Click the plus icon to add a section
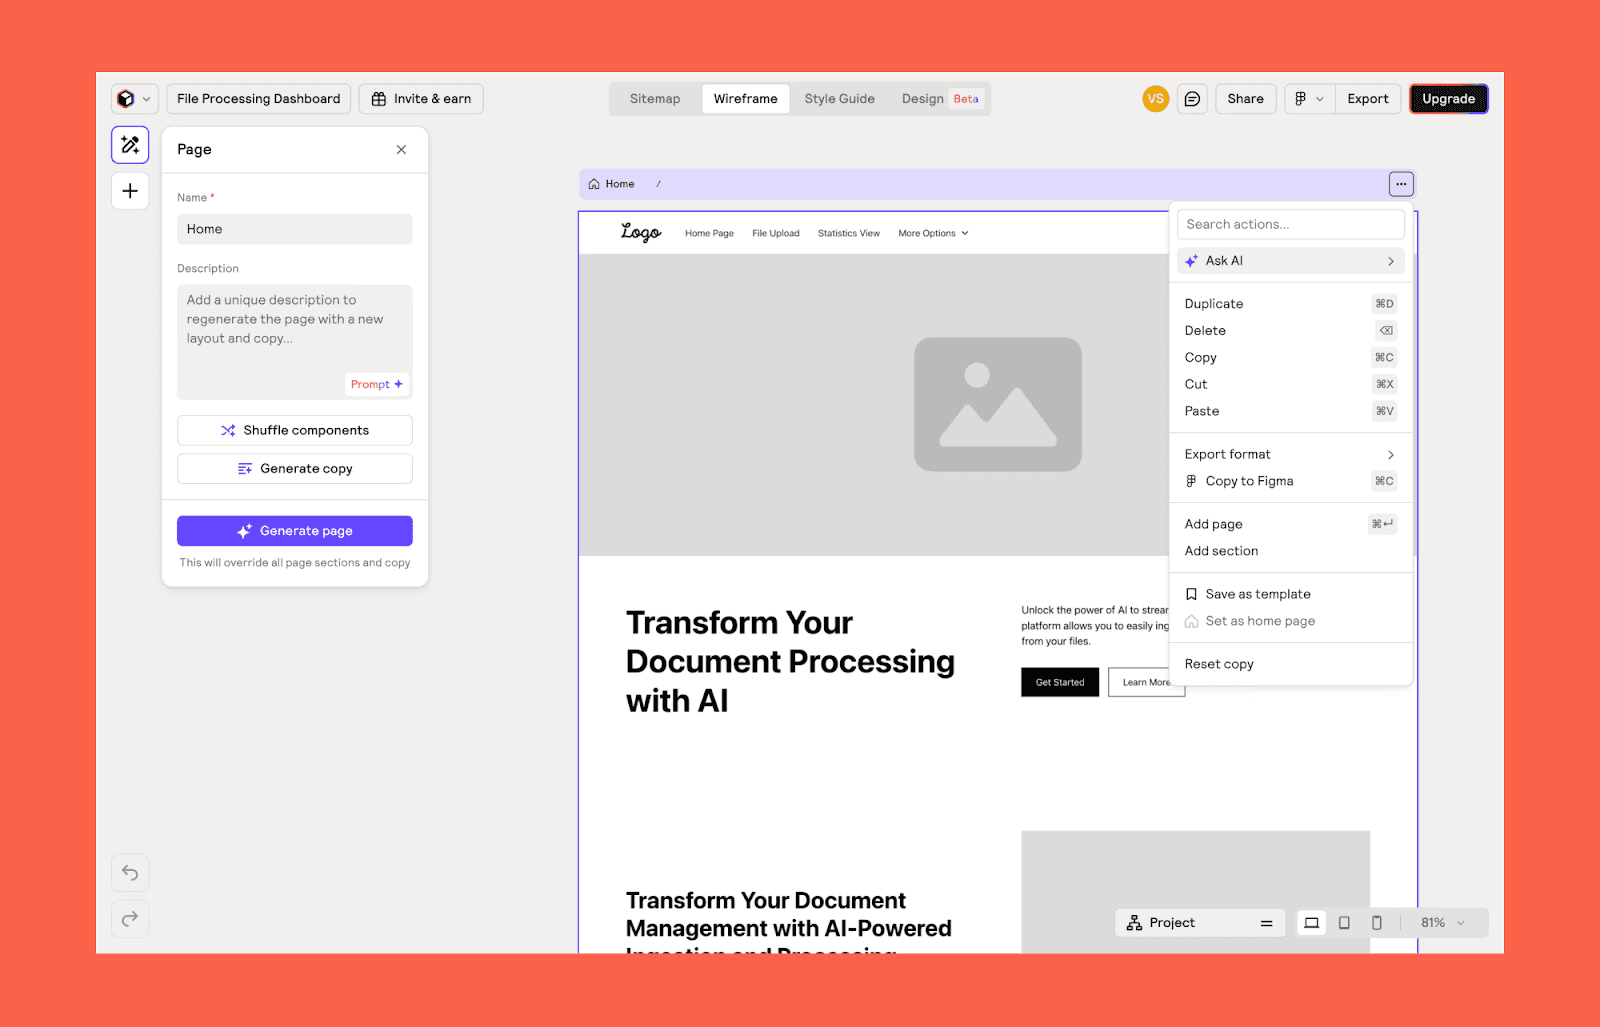This screenshot has height=1027, width=1600. (130, 190)
